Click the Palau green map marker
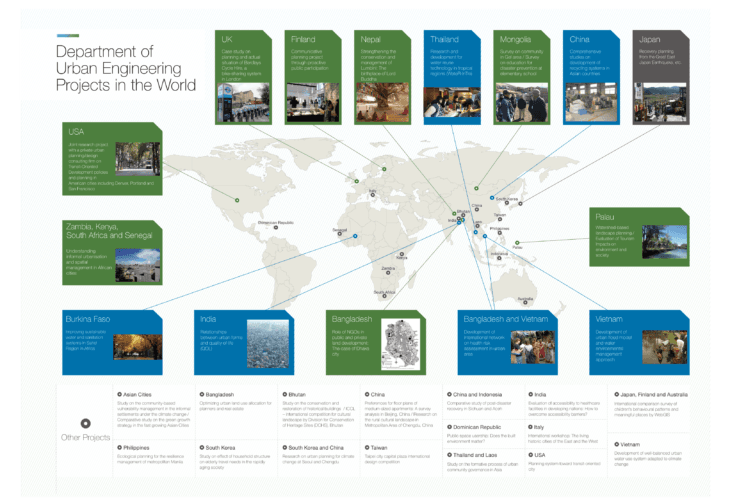The image size is (730, 500). (x=517, y=243)
